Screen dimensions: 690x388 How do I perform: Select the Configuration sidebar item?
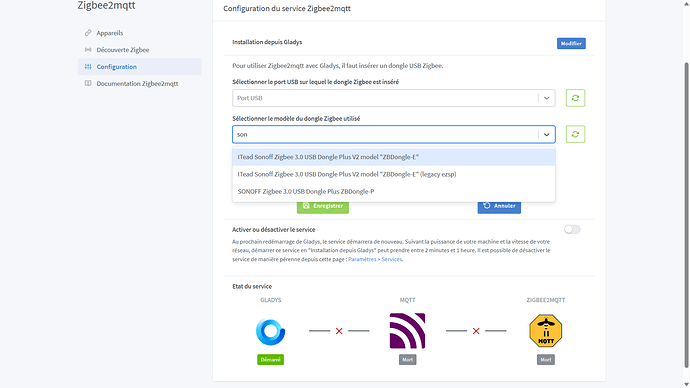[139, 67]
